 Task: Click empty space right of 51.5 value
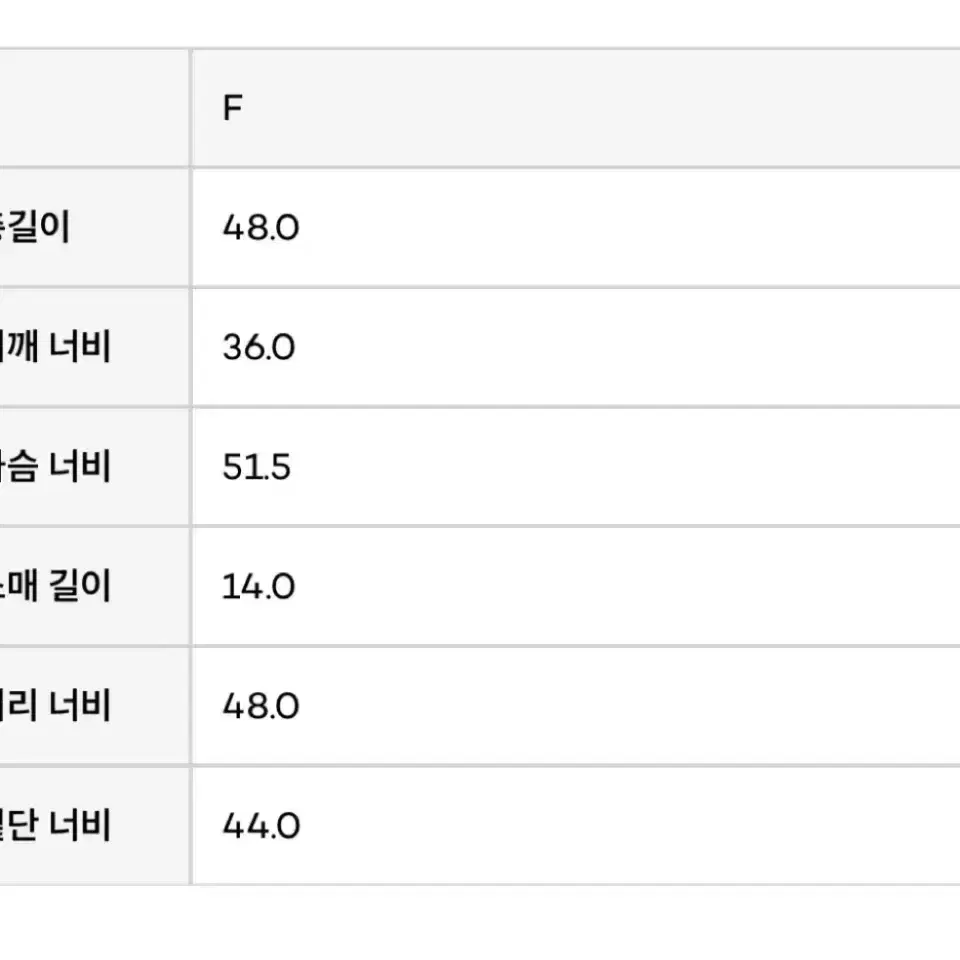click(624, 467)
